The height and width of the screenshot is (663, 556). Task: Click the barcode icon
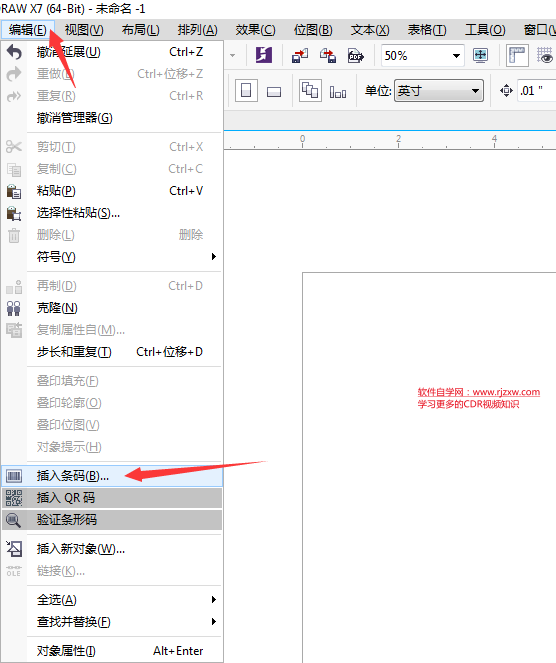pyautogui.click(x=14, y=477)
